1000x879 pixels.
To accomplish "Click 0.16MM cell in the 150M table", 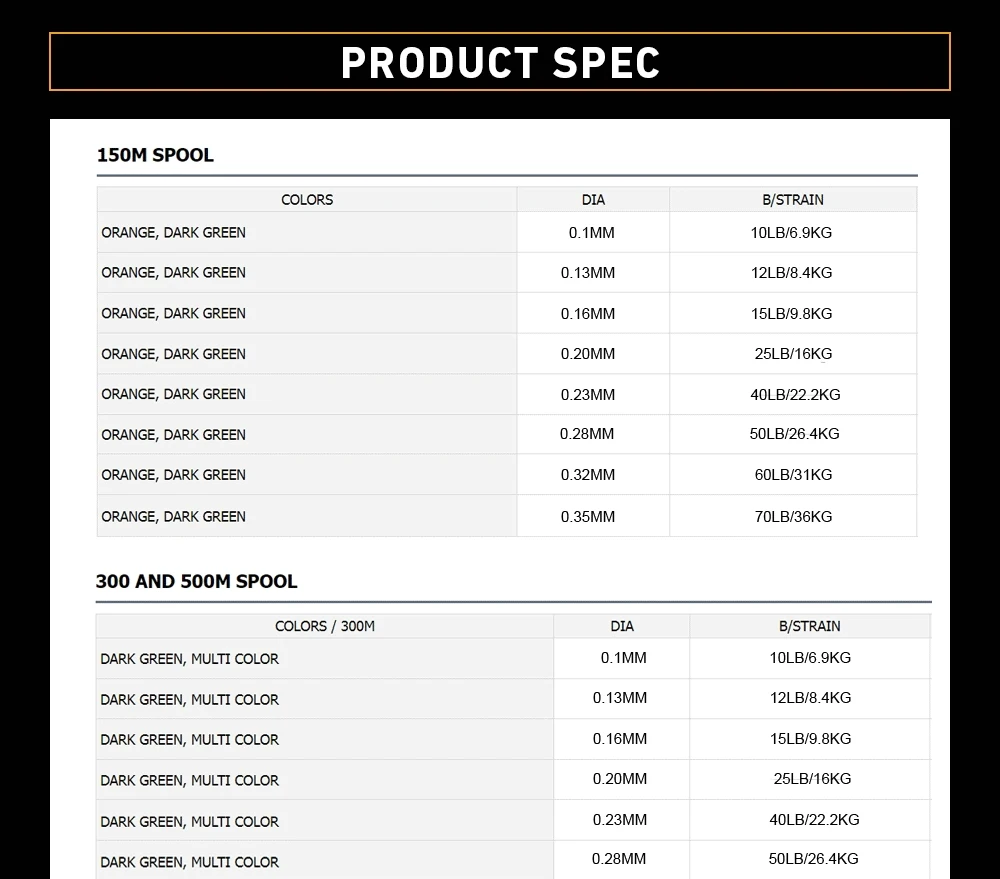I will tap(588, 314).
